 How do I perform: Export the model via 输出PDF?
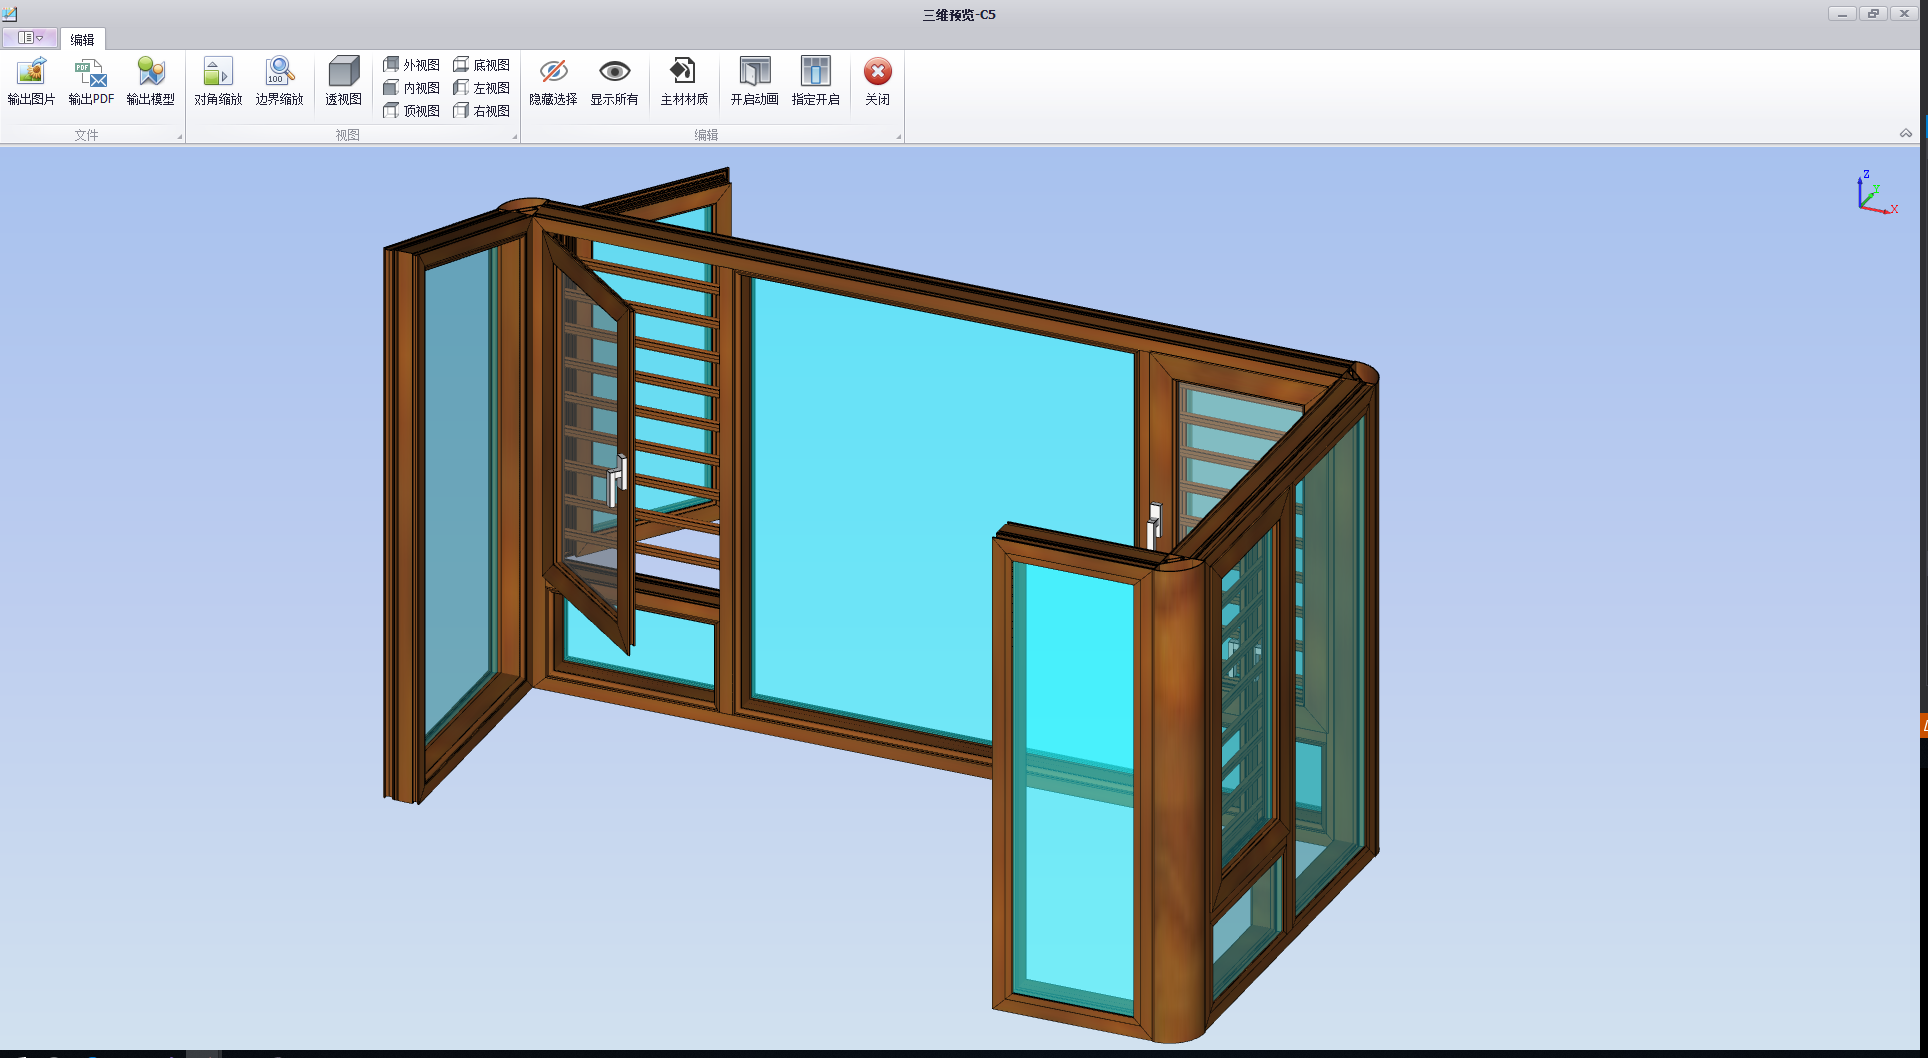[x=91, y=81]
